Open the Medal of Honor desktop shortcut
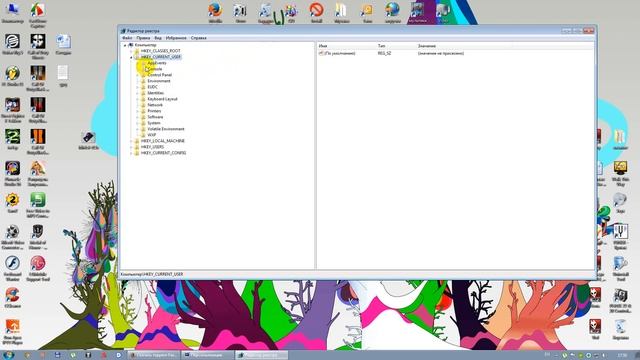Screen dimensions: 640x360 [x=38, y=237]
